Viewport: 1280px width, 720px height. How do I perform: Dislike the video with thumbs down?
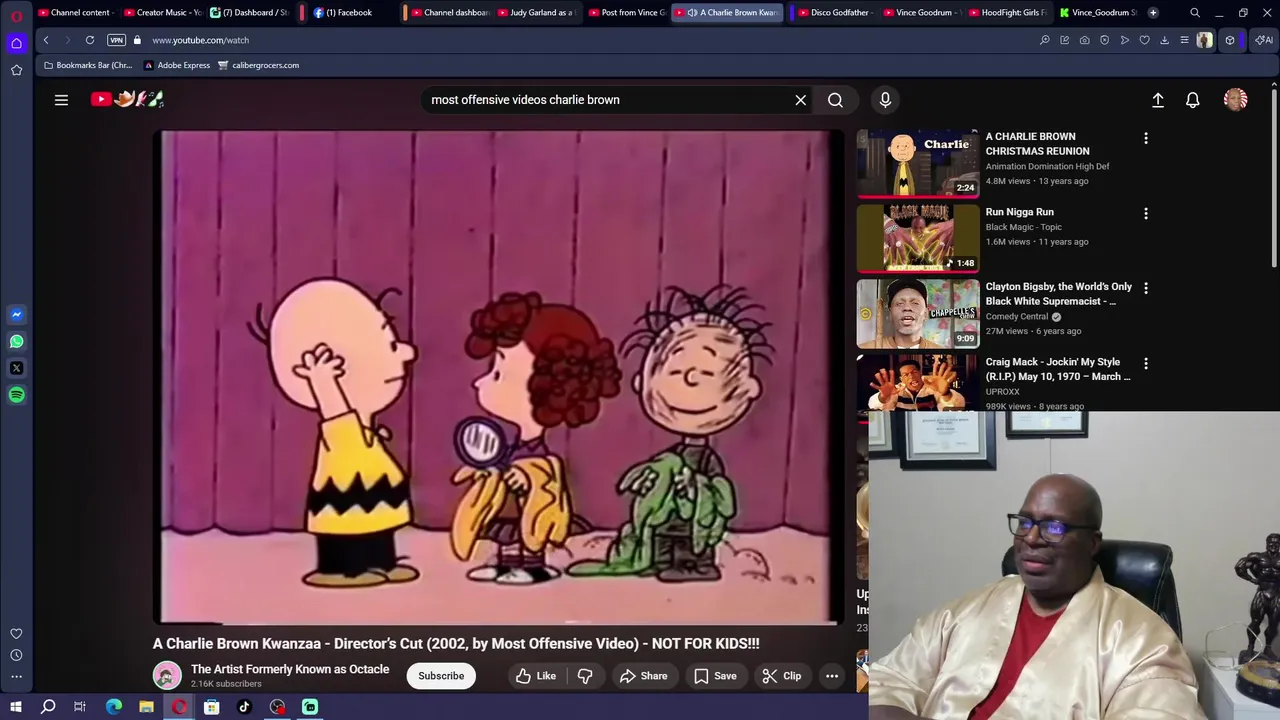click(585, 676)
